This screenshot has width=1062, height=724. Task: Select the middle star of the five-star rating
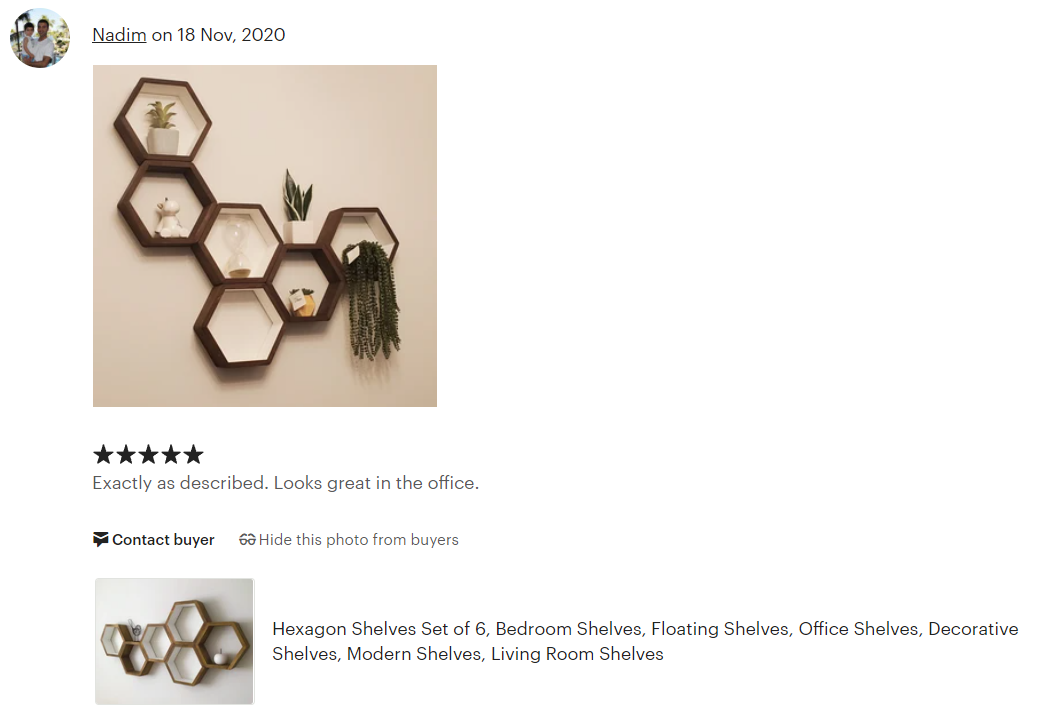click(147, 454)
